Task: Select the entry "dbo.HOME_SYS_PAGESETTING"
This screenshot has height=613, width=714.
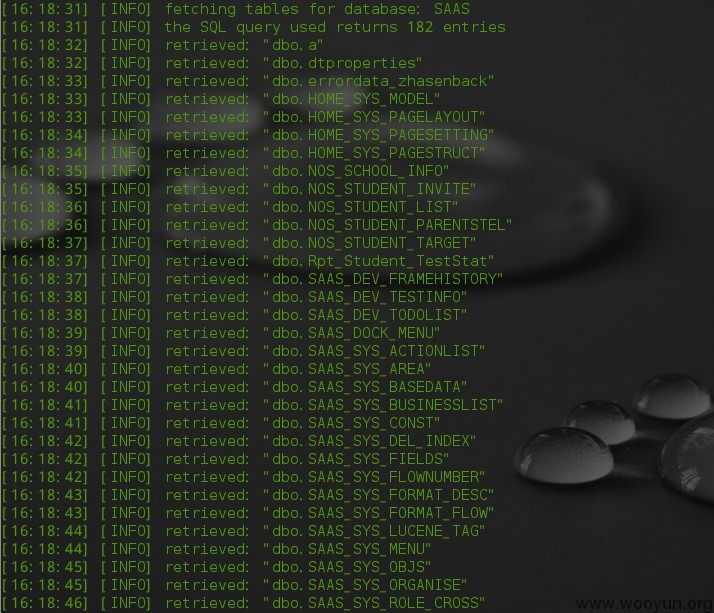Action: [379, 135]
